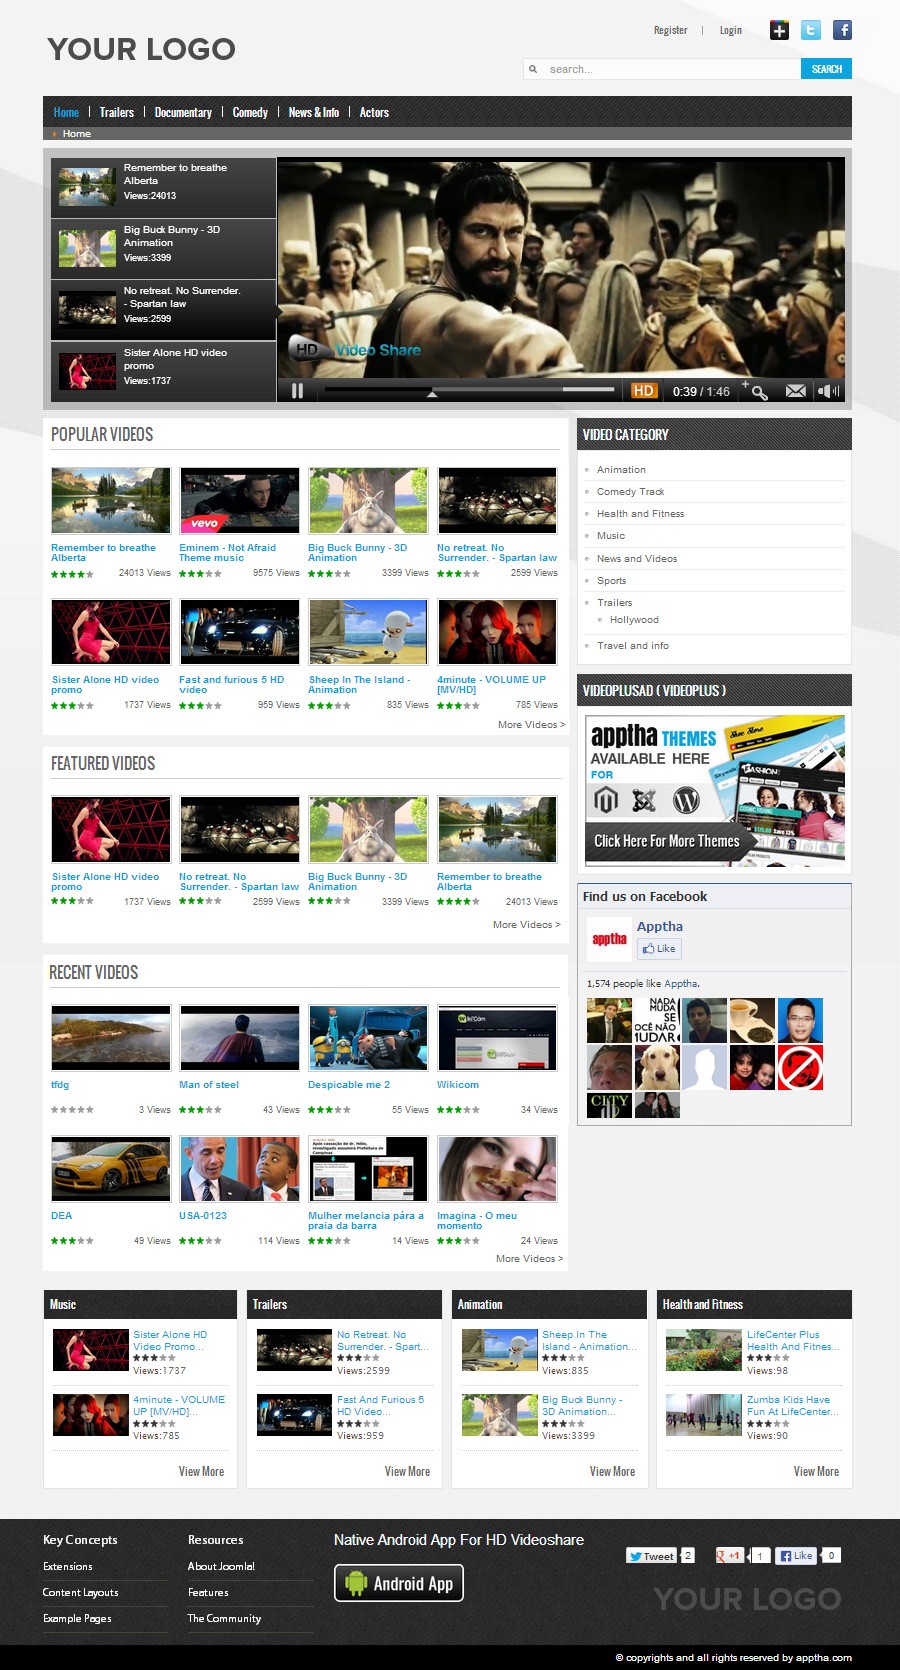
Task: Open the DEA video thumbnail
Action: [110, 1168]
